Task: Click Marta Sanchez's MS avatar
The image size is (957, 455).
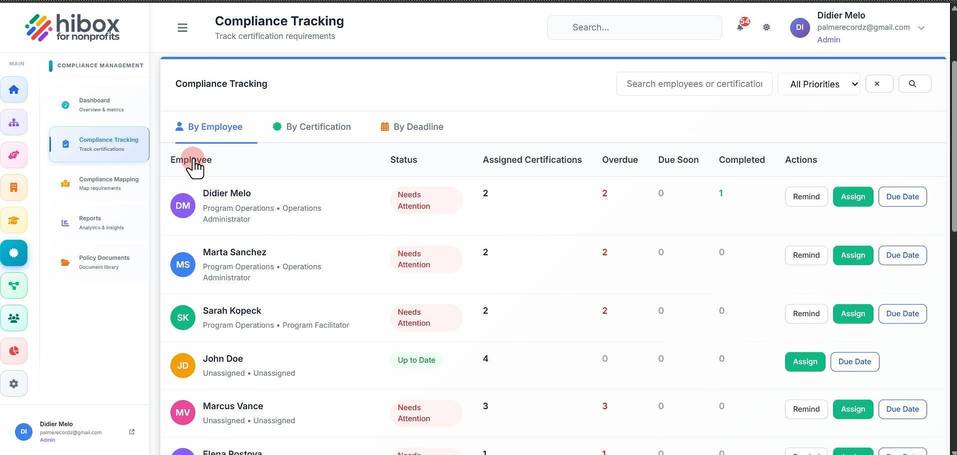Action: pos(182,264)
